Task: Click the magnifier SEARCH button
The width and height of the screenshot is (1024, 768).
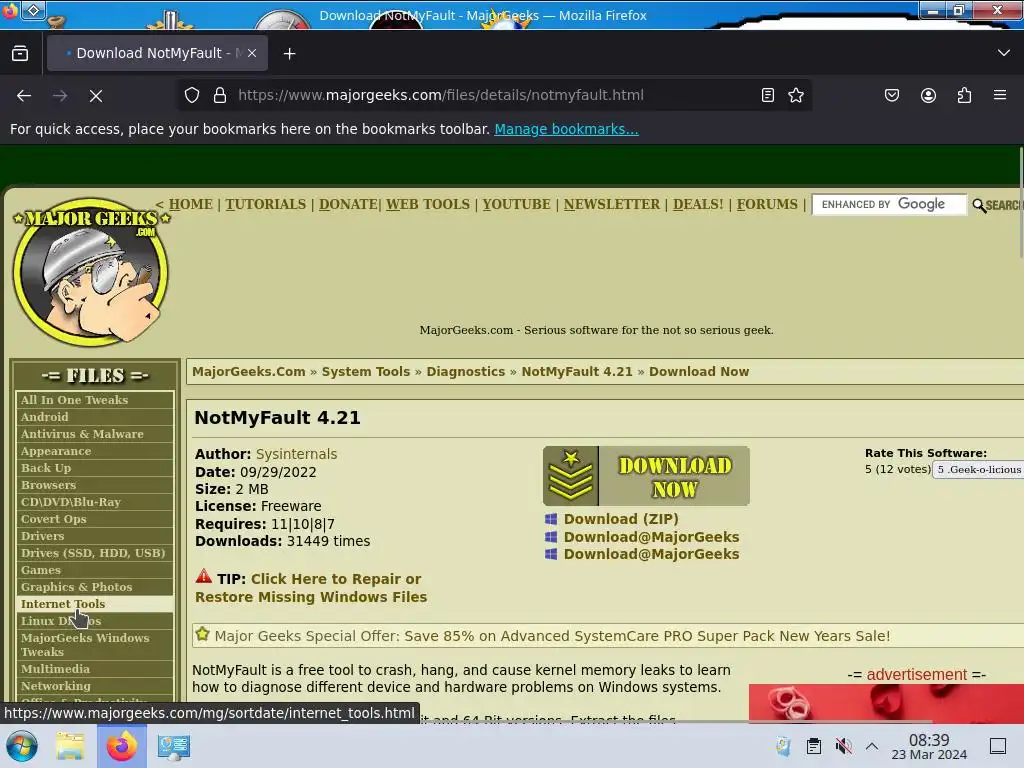Action: point(997,205)
